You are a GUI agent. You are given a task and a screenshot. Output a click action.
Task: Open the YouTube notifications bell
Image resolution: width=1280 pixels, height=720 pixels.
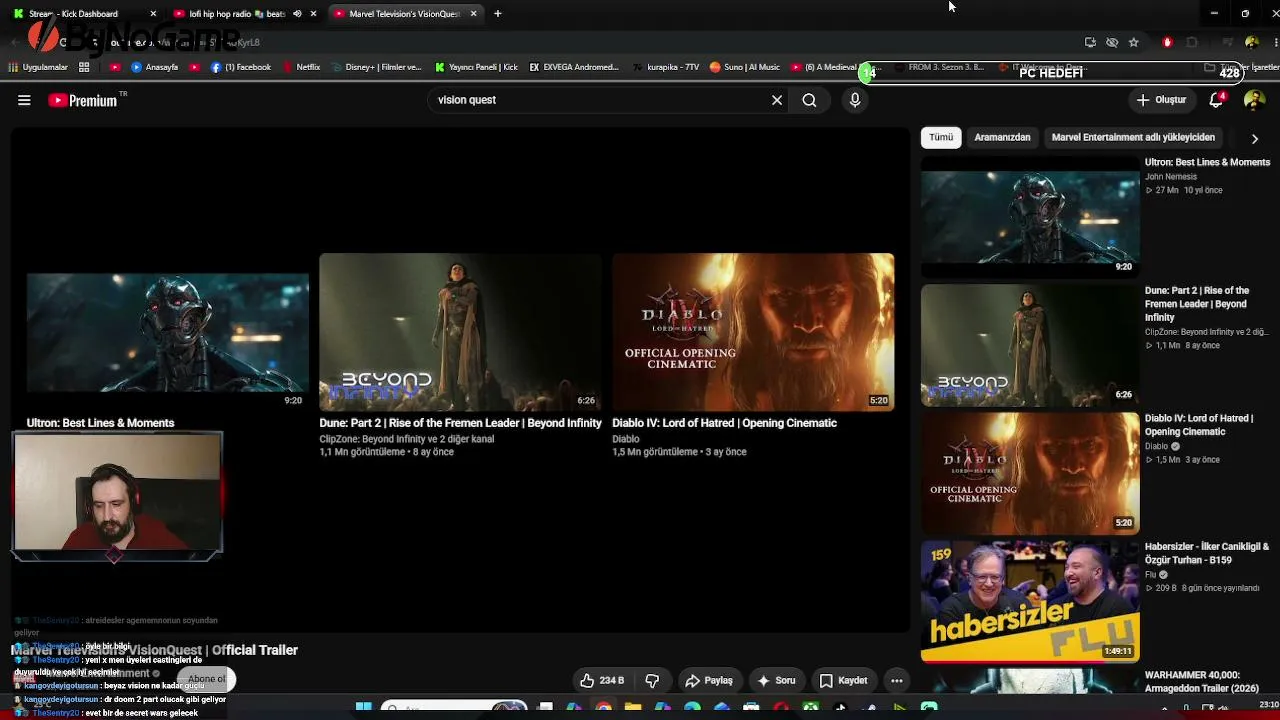coord(1217,100)
